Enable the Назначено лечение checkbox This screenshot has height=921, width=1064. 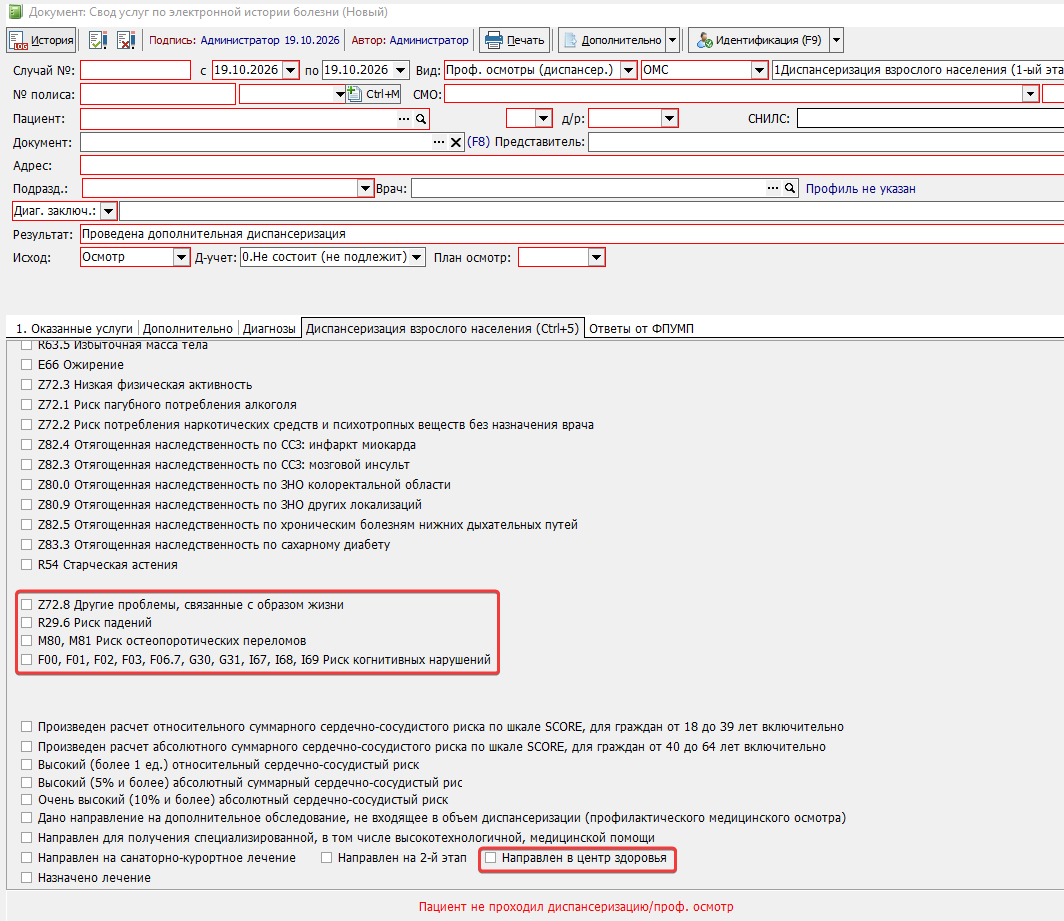[26, 878]
